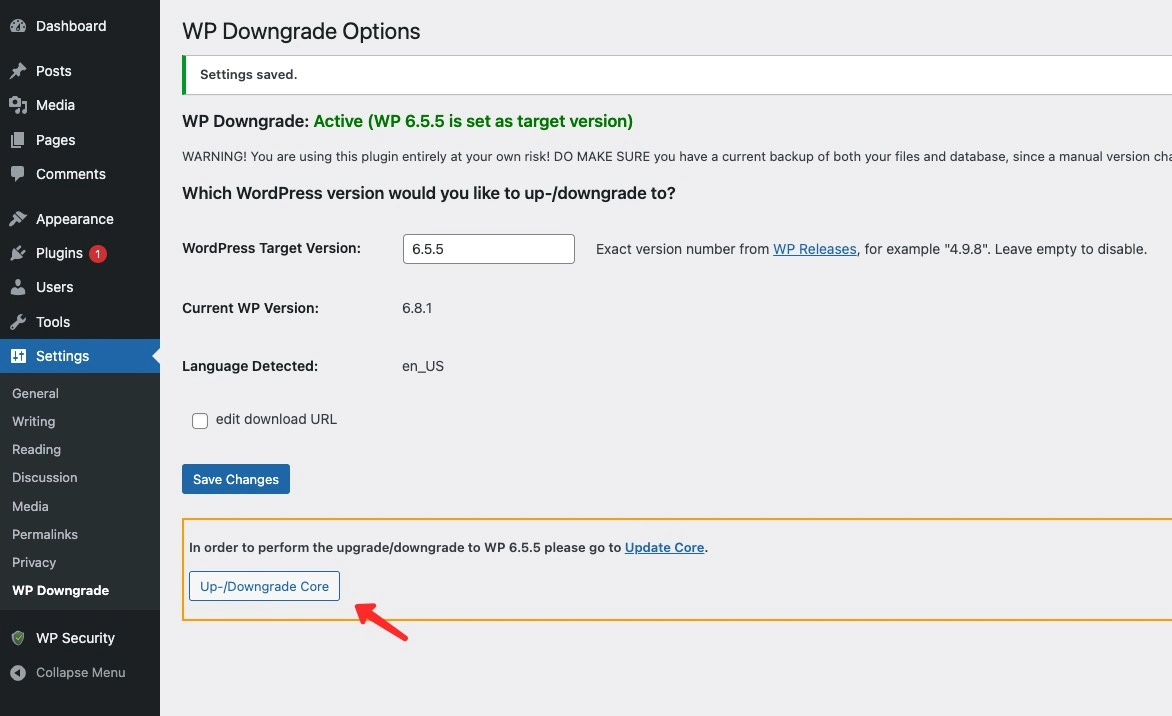Go to Privacy settings submenu
1172x716 pixels.
pyautogui.click(x=34, y=562)
